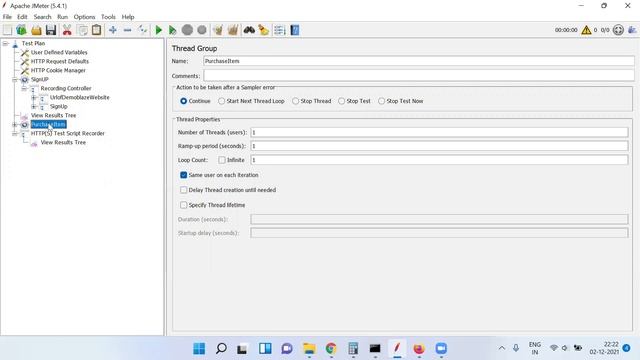This screenshot has width=640, height=360.
Task: Click the Ramp-up period field
Action: tap(439, 146)
